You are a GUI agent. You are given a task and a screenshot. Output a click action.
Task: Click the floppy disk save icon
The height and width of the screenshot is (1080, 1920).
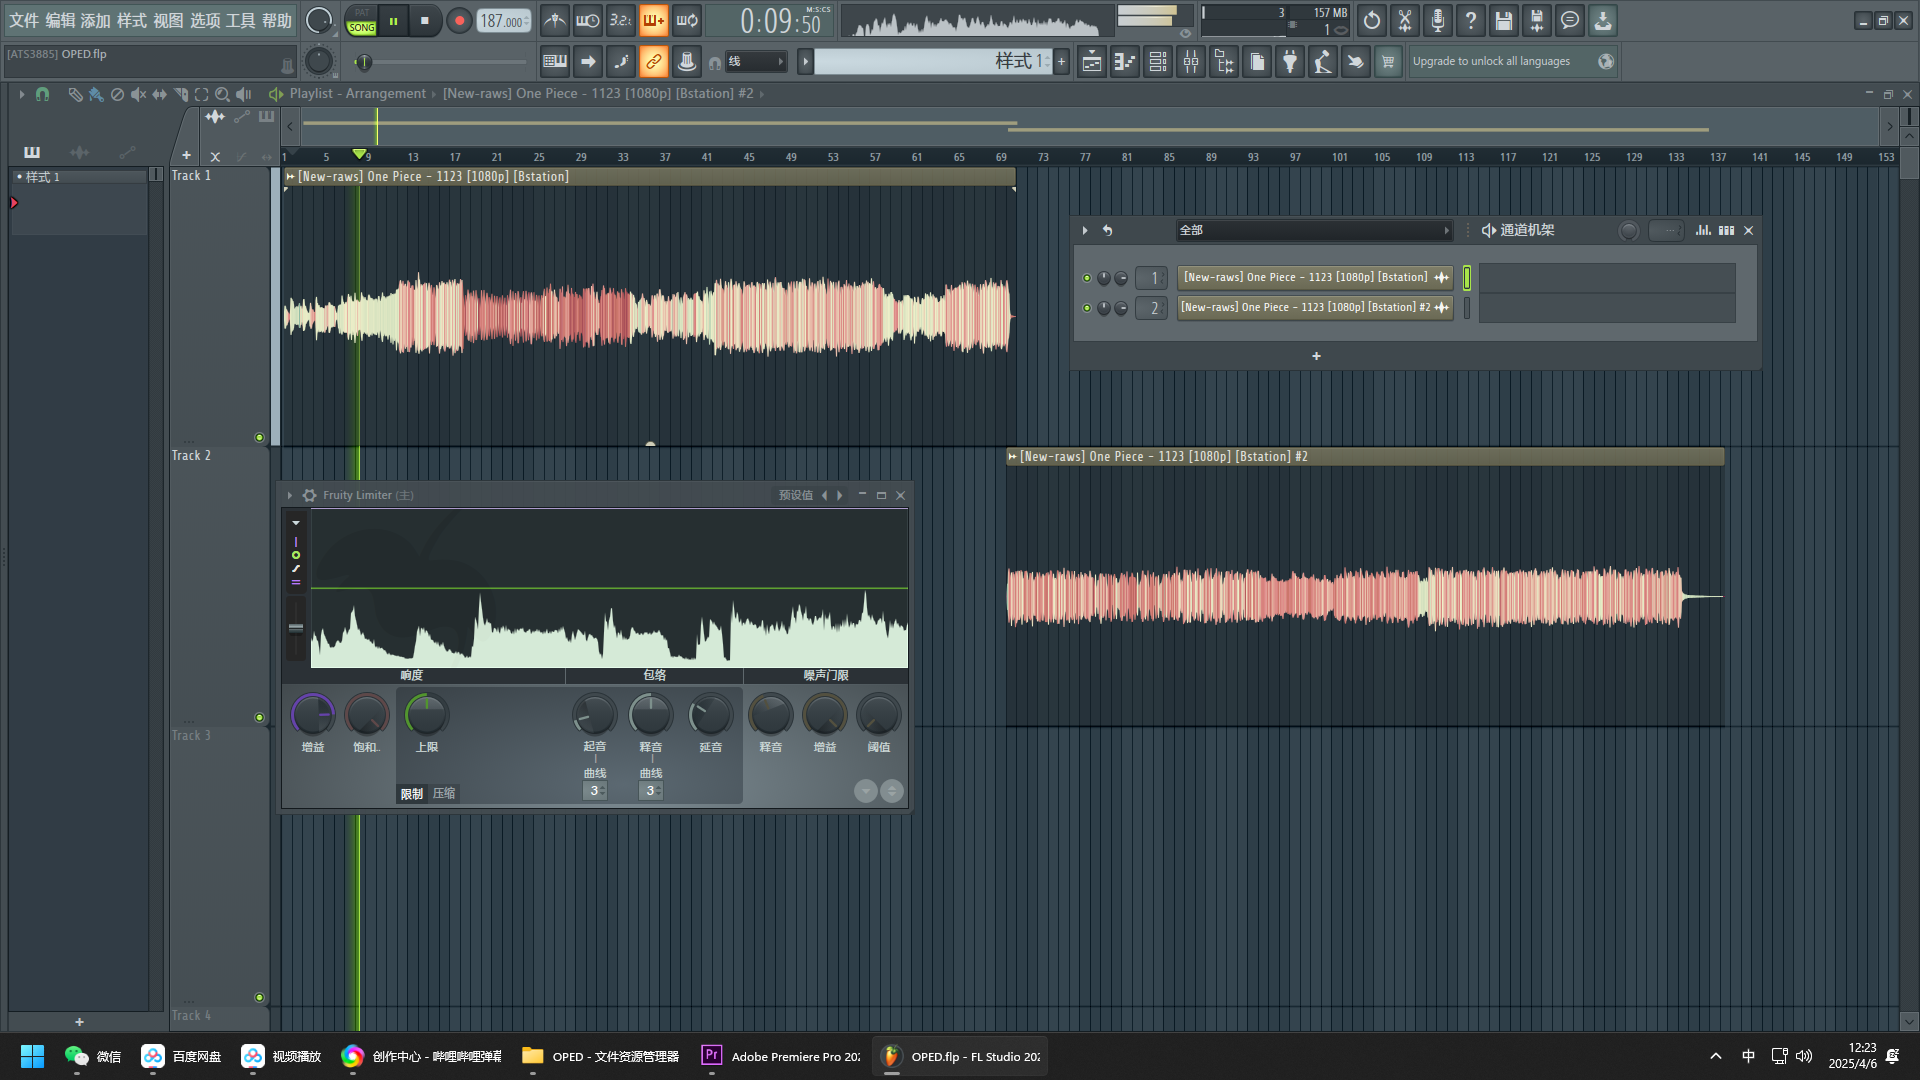[x=1504, y=20]
